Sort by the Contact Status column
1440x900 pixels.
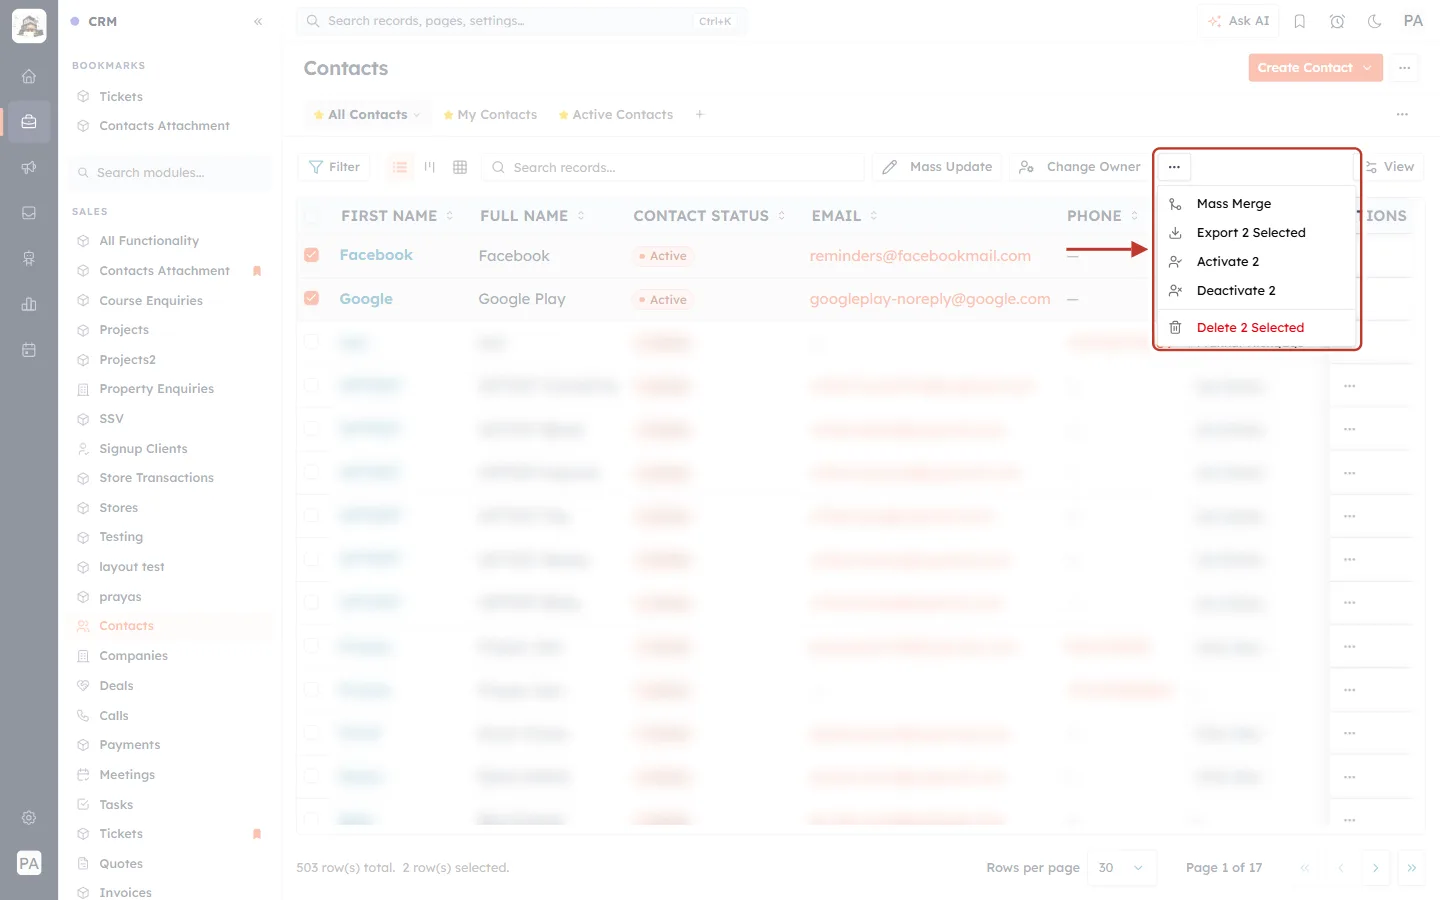[709, 216]
